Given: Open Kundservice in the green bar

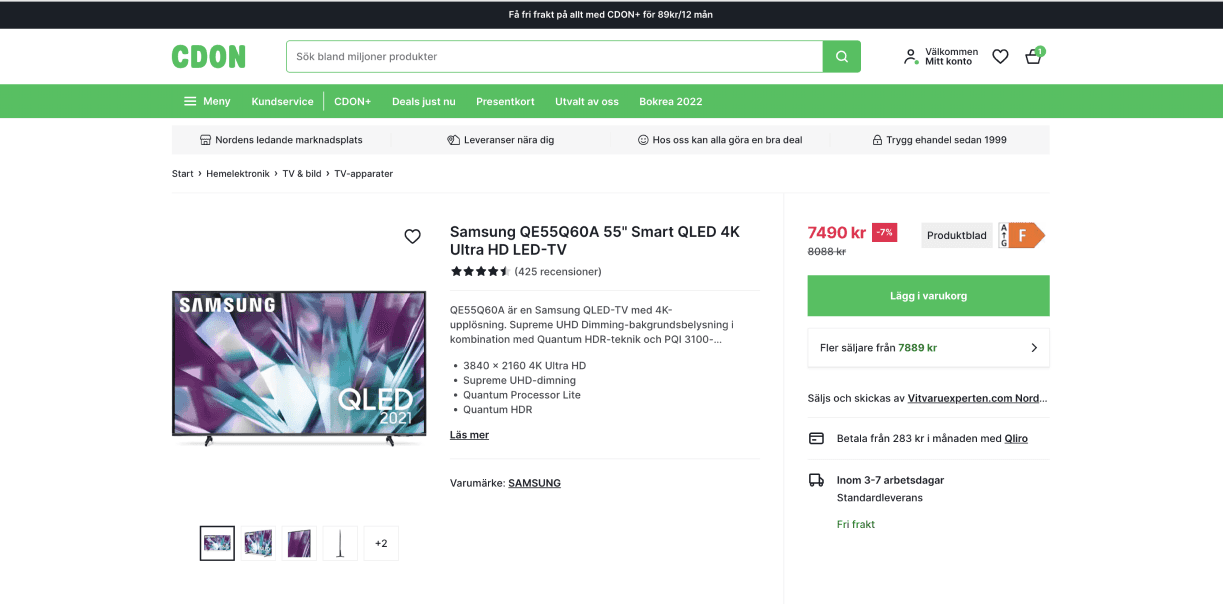Looking at the screenshot, I should [x=282, y=101].
